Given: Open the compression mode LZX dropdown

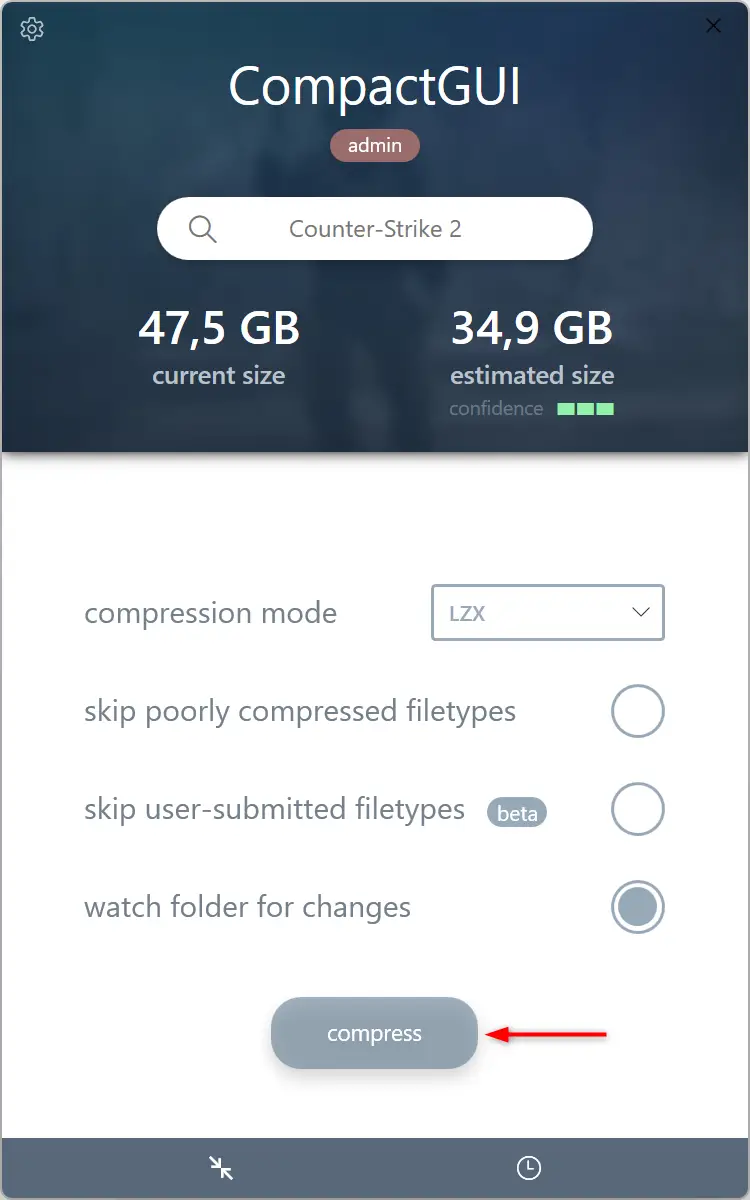Looking at the screenshot, I should 548,613.
